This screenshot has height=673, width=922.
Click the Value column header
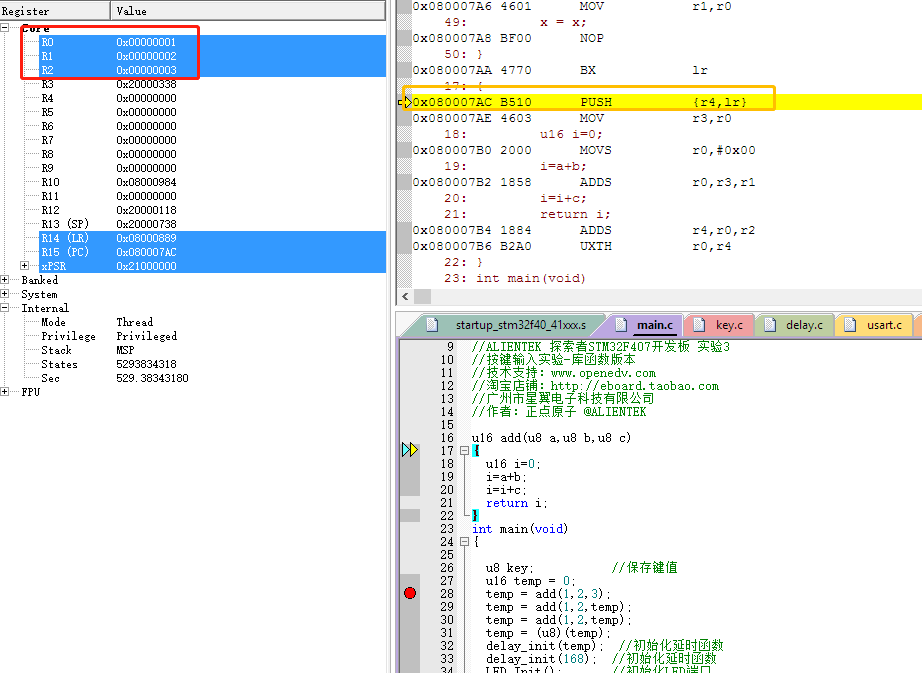(248, 11)
